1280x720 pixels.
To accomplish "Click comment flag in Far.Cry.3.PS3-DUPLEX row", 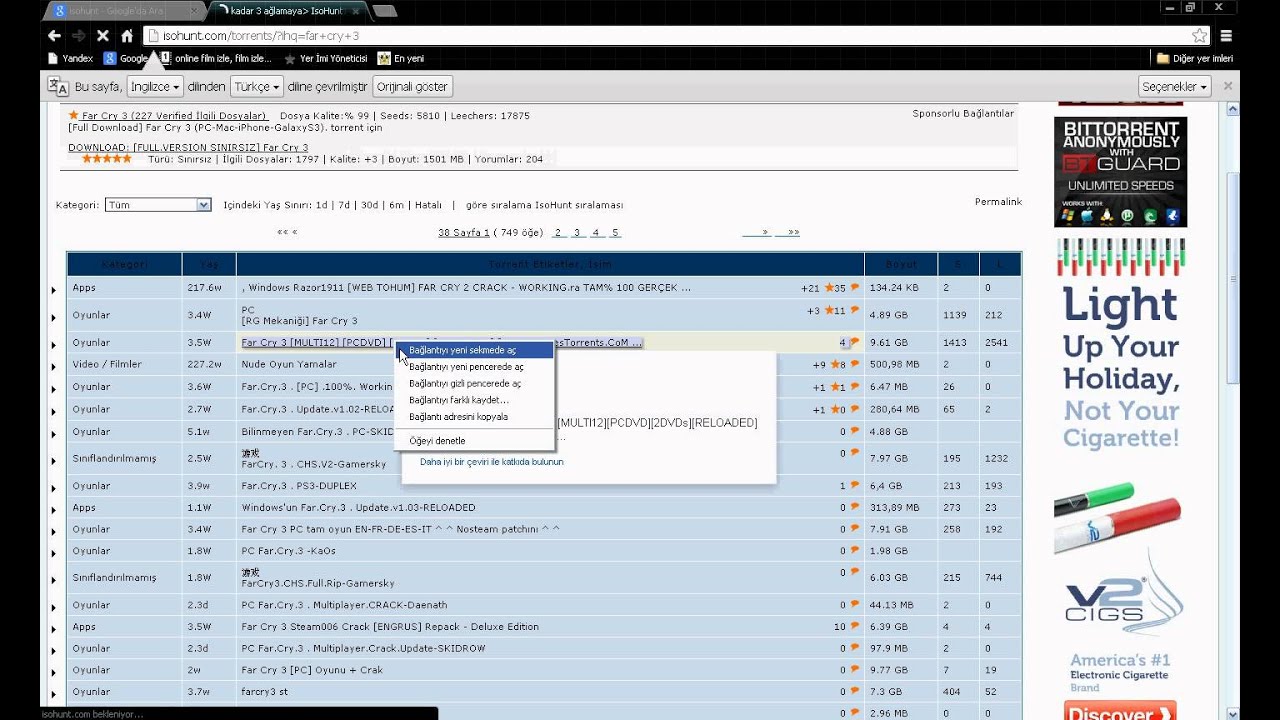I will tap(854, 485).
